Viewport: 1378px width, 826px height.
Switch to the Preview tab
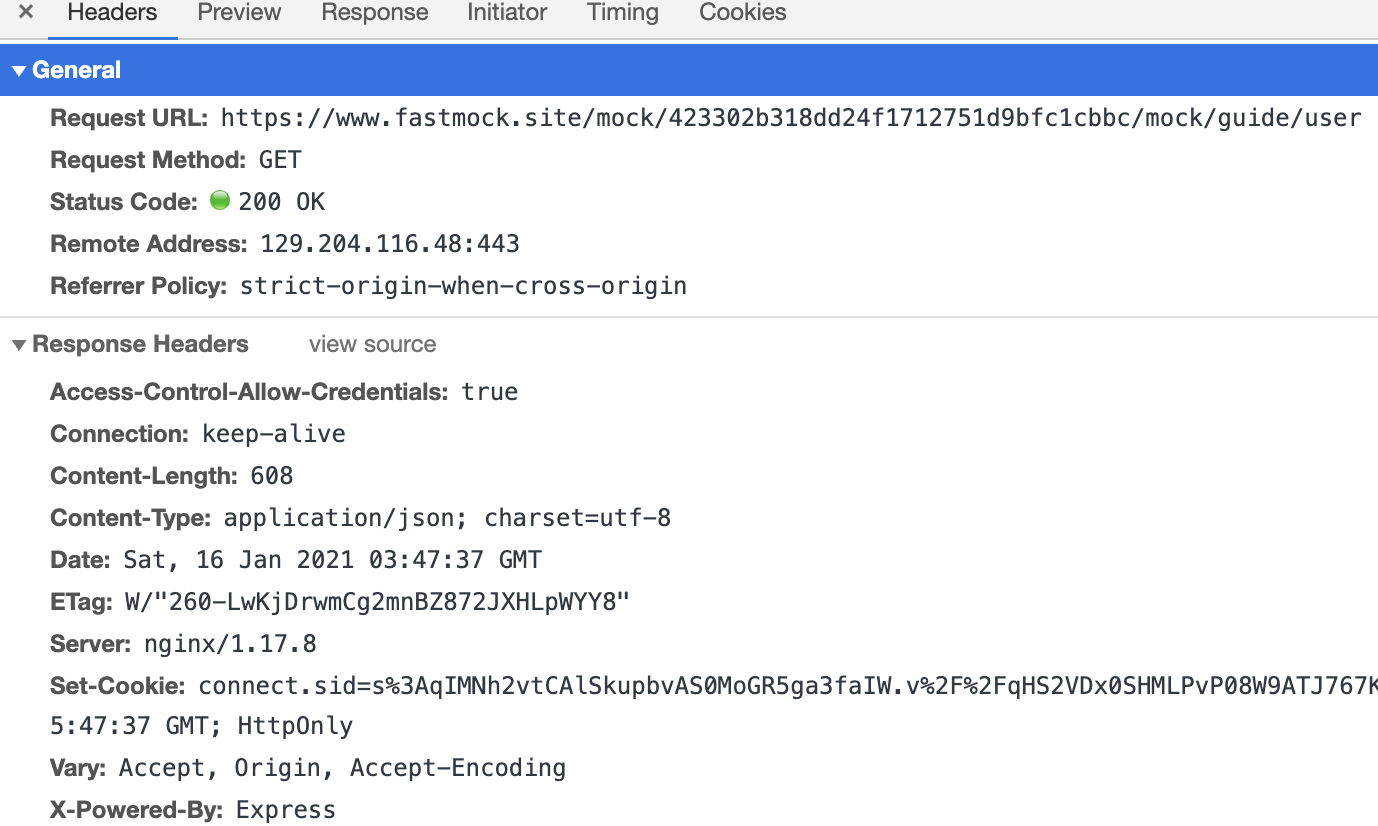(x=238, y=13)
